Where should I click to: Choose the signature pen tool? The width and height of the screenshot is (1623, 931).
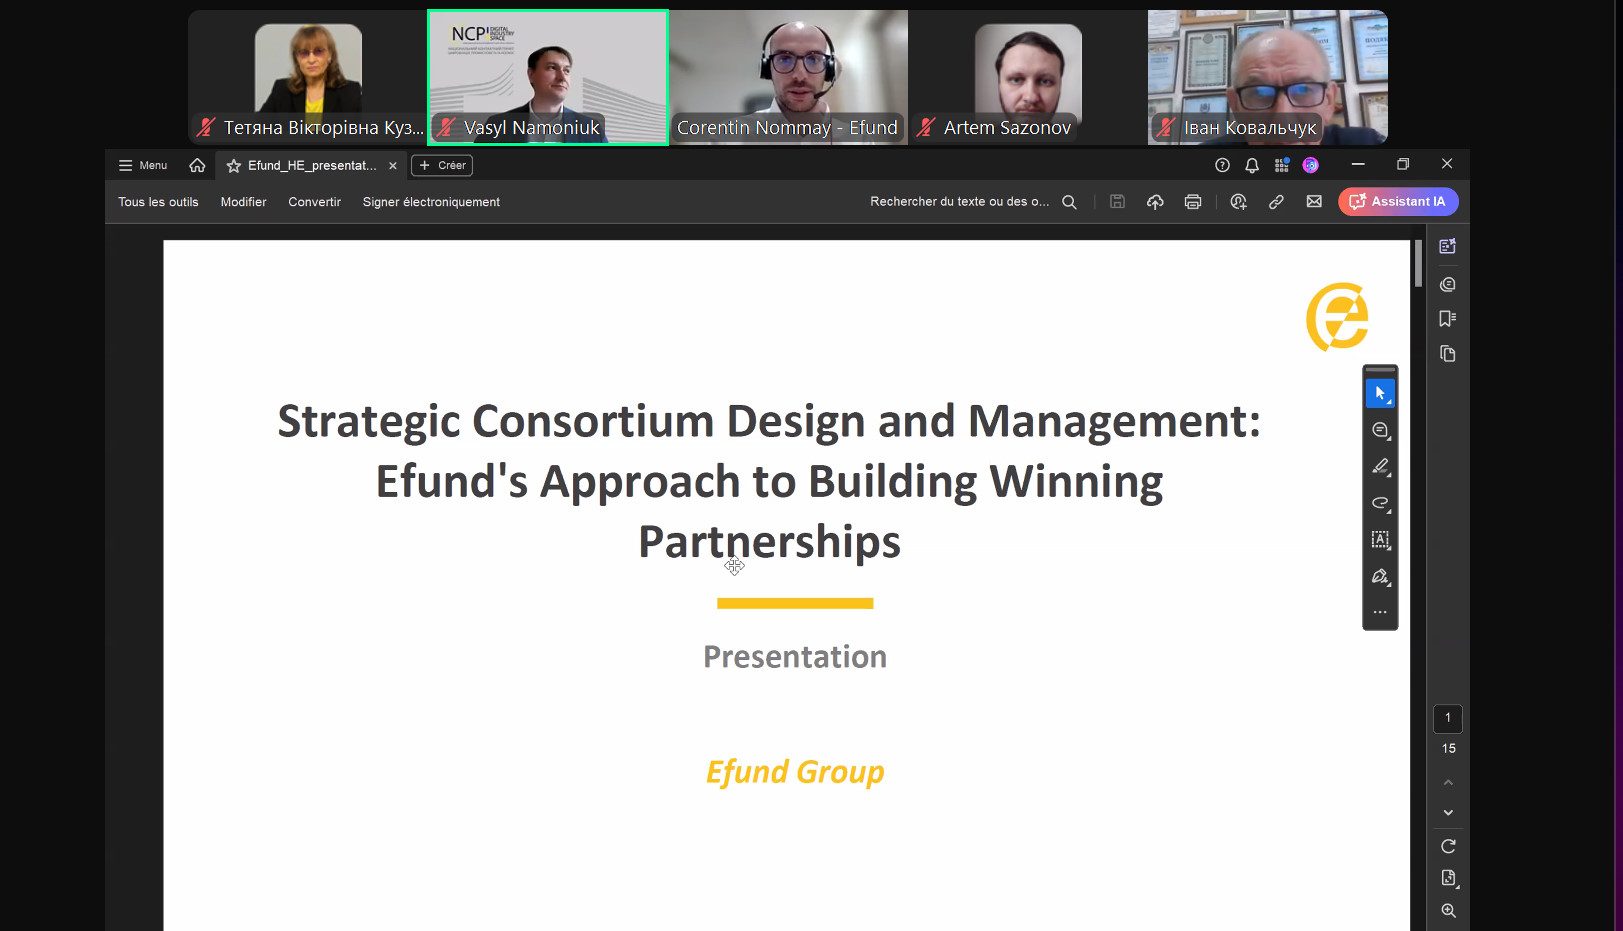(1380, 577)
